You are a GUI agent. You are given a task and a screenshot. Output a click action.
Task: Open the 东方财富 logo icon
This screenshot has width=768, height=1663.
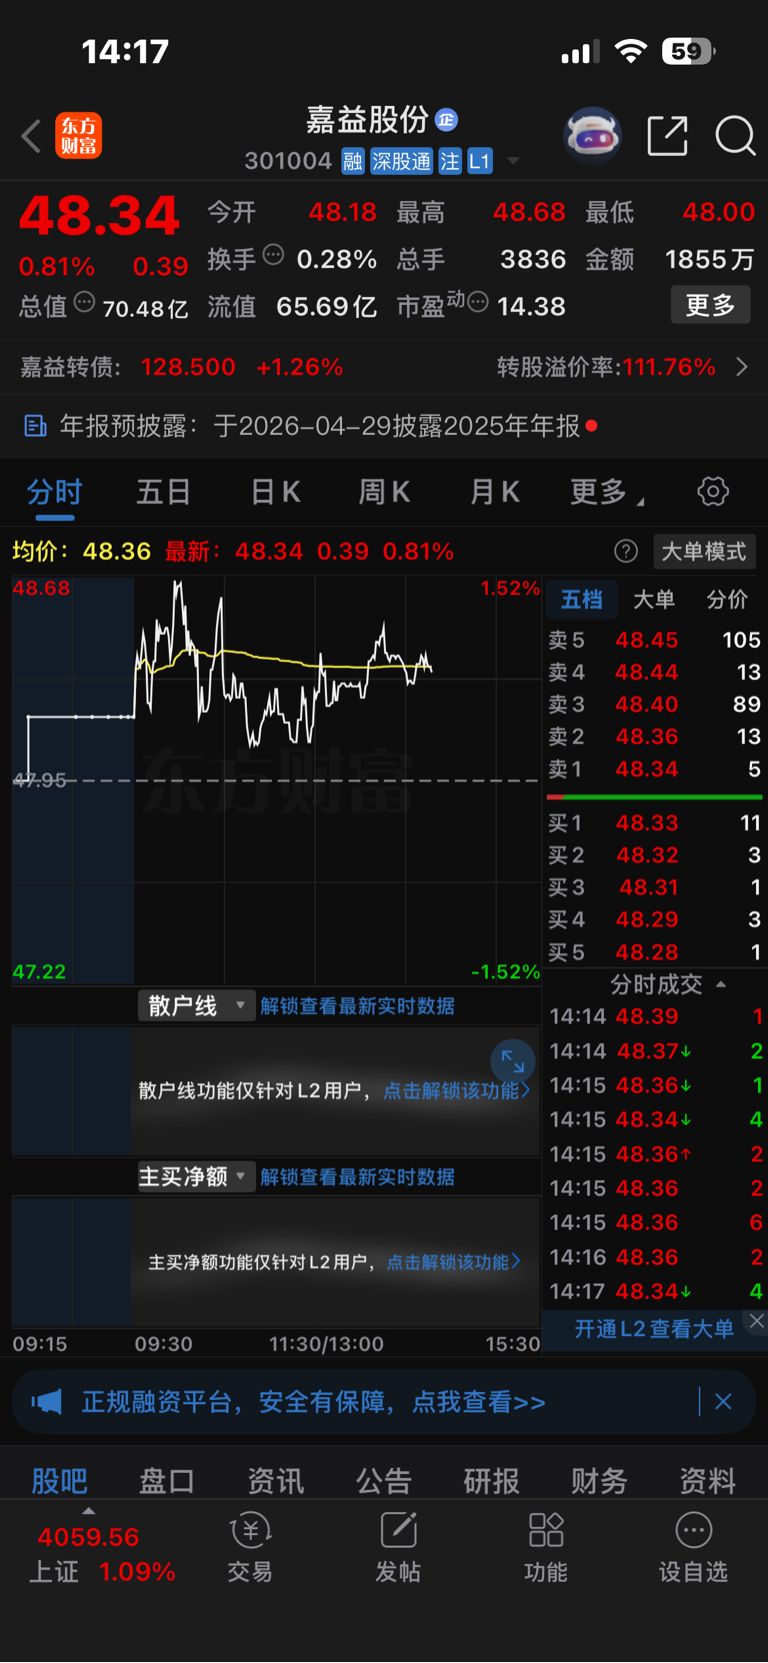click(78, 136)
